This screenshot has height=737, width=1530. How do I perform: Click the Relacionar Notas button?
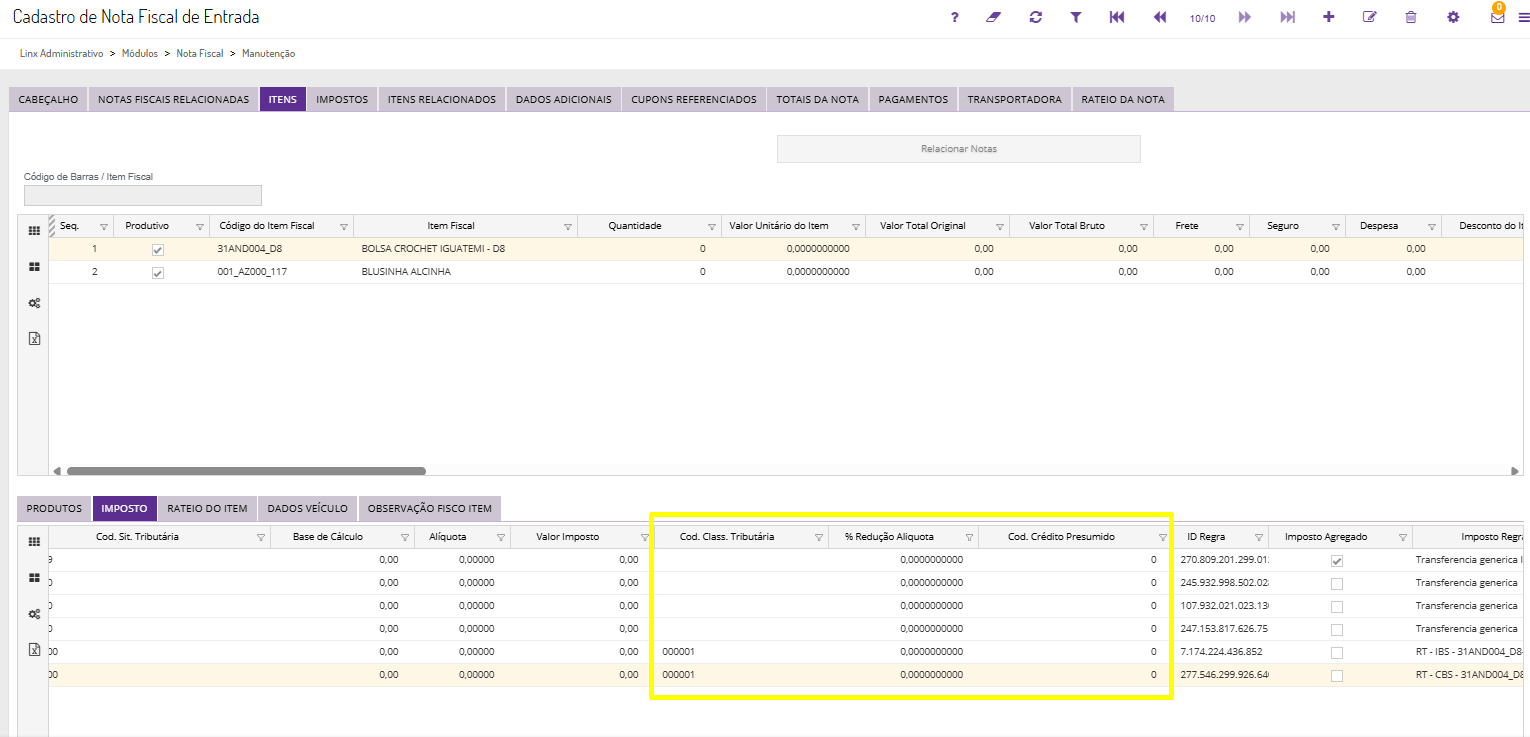pos(958,149)
